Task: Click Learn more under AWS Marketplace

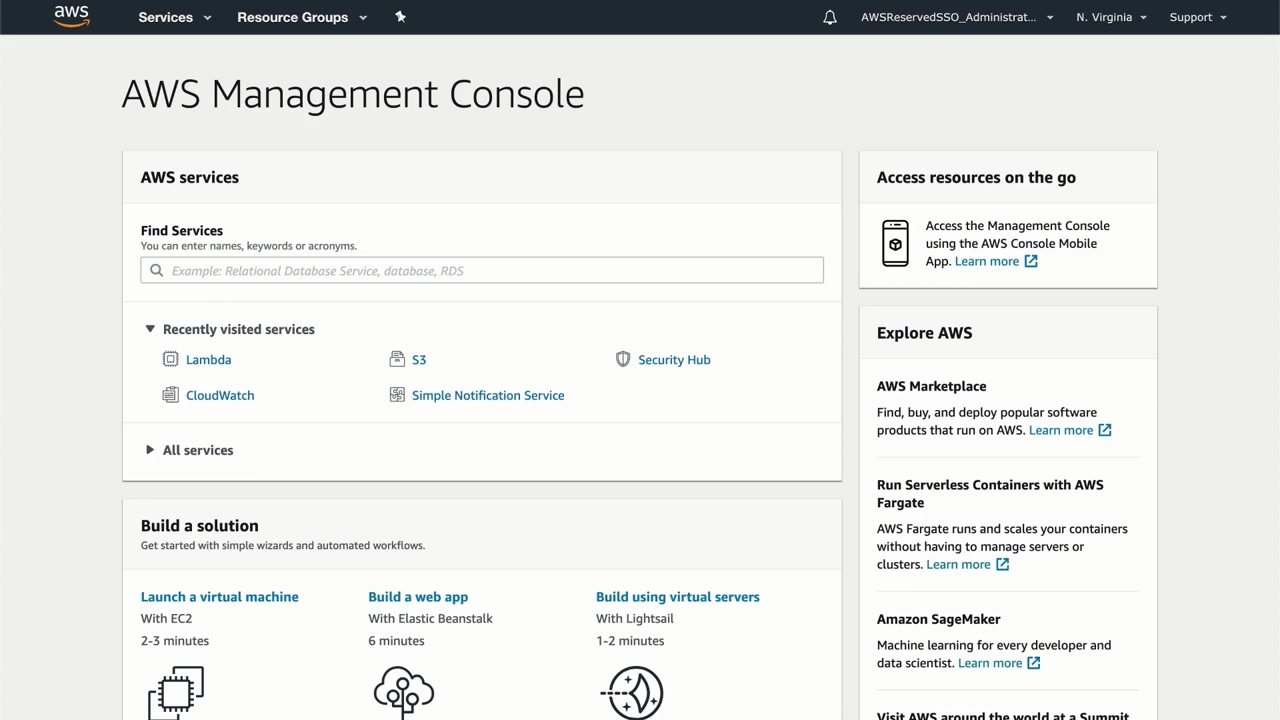Action: point(1061,430)
